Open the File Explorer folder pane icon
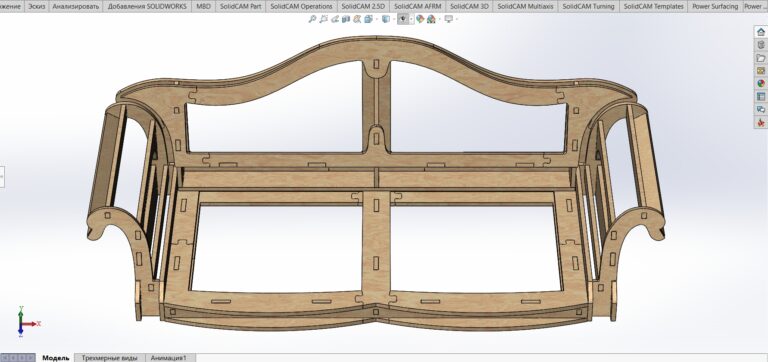 [761, 58]
